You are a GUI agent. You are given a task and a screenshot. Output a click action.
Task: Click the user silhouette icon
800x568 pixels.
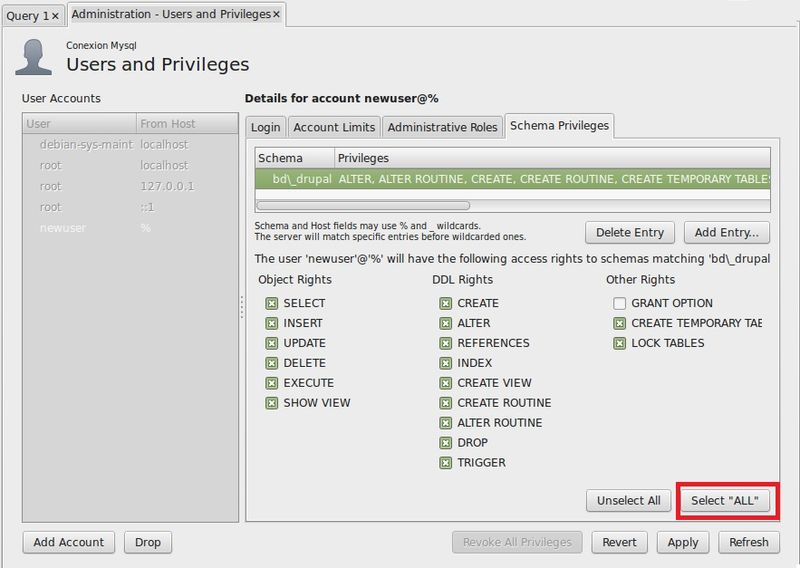[x=33, y=57]
